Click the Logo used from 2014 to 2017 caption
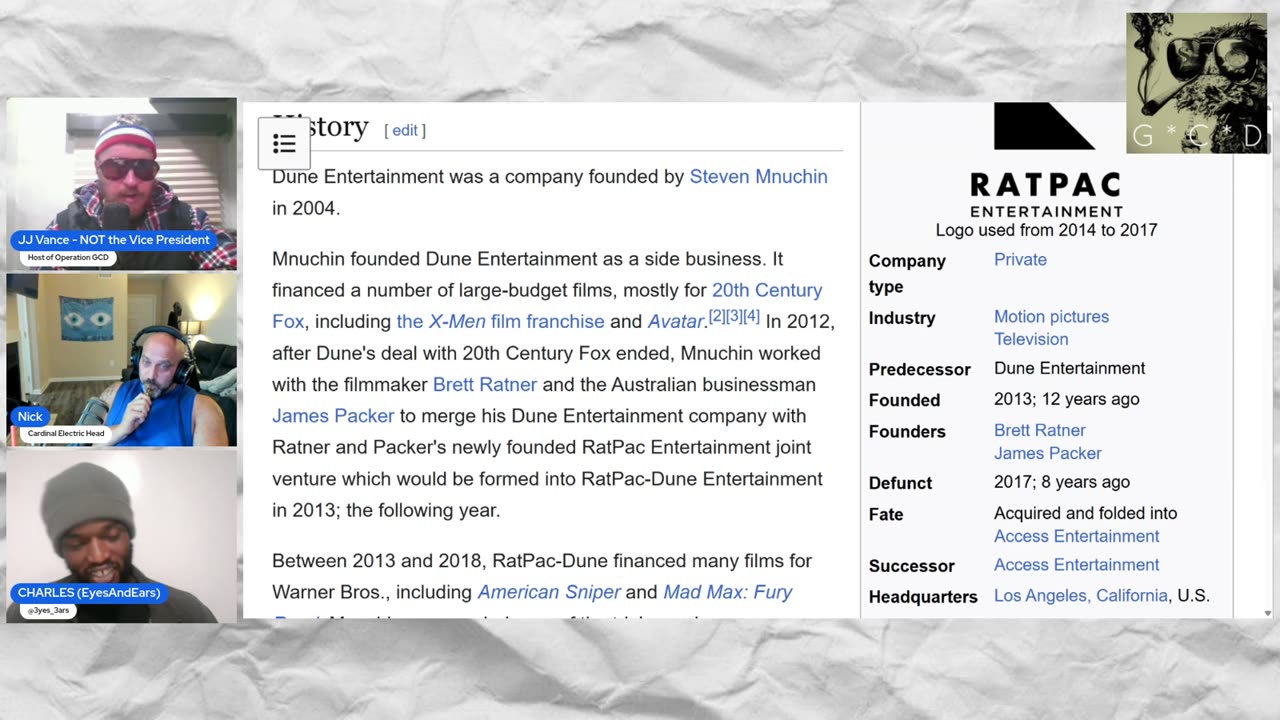1280x720 pixels. point(1046,230)
